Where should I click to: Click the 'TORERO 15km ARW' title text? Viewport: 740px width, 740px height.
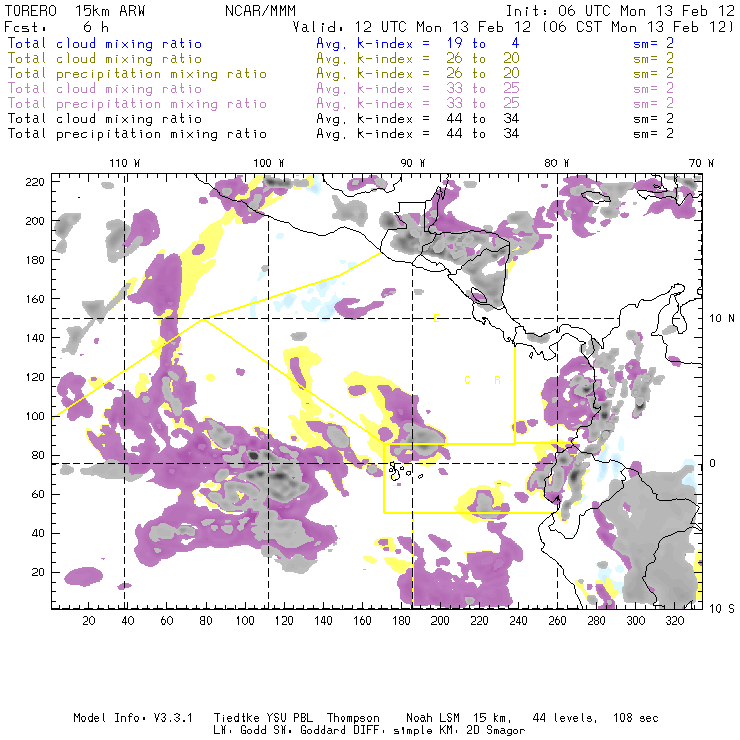(x=75, y=10)
